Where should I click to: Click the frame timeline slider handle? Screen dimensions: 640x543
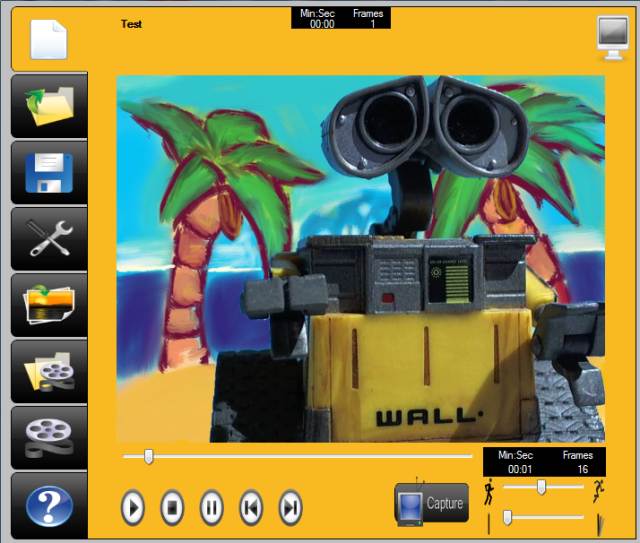coord(149,456)
